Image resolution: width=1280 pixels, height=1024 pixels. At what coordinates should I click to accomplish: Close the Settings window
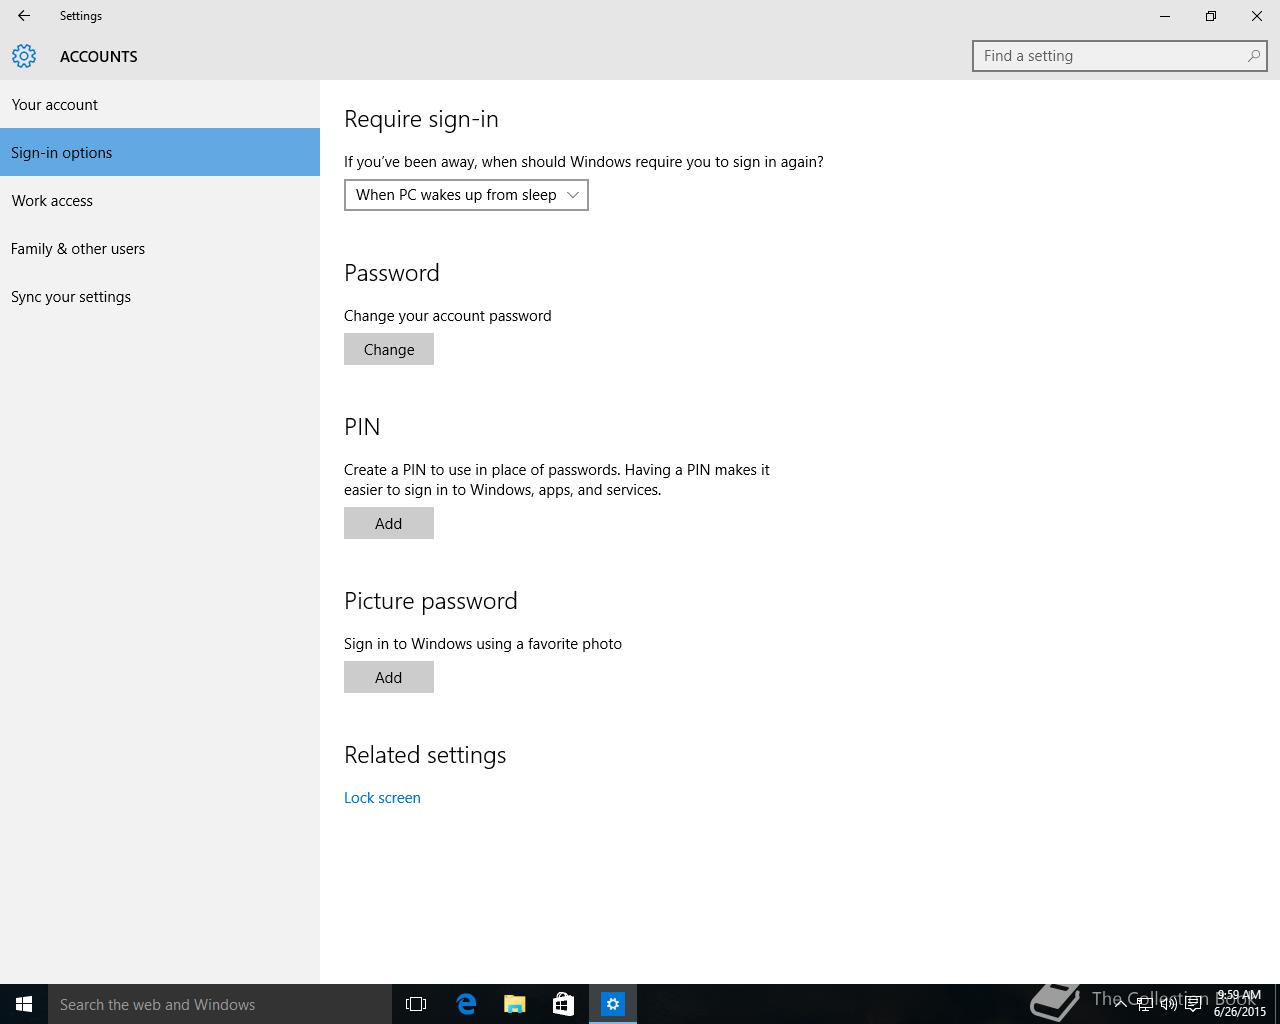coord(1257,16)
